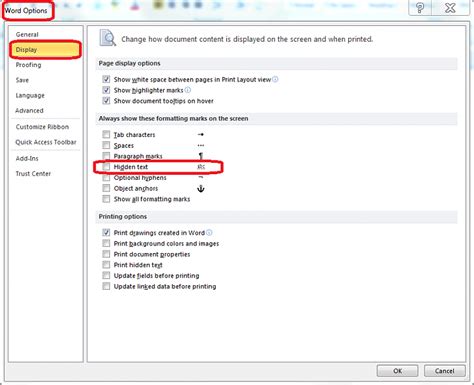Image resolution: width=474 pixels, height=385 pixels.
Task: Toggle Show document tooltips on hover
Action: coord(106,101)
